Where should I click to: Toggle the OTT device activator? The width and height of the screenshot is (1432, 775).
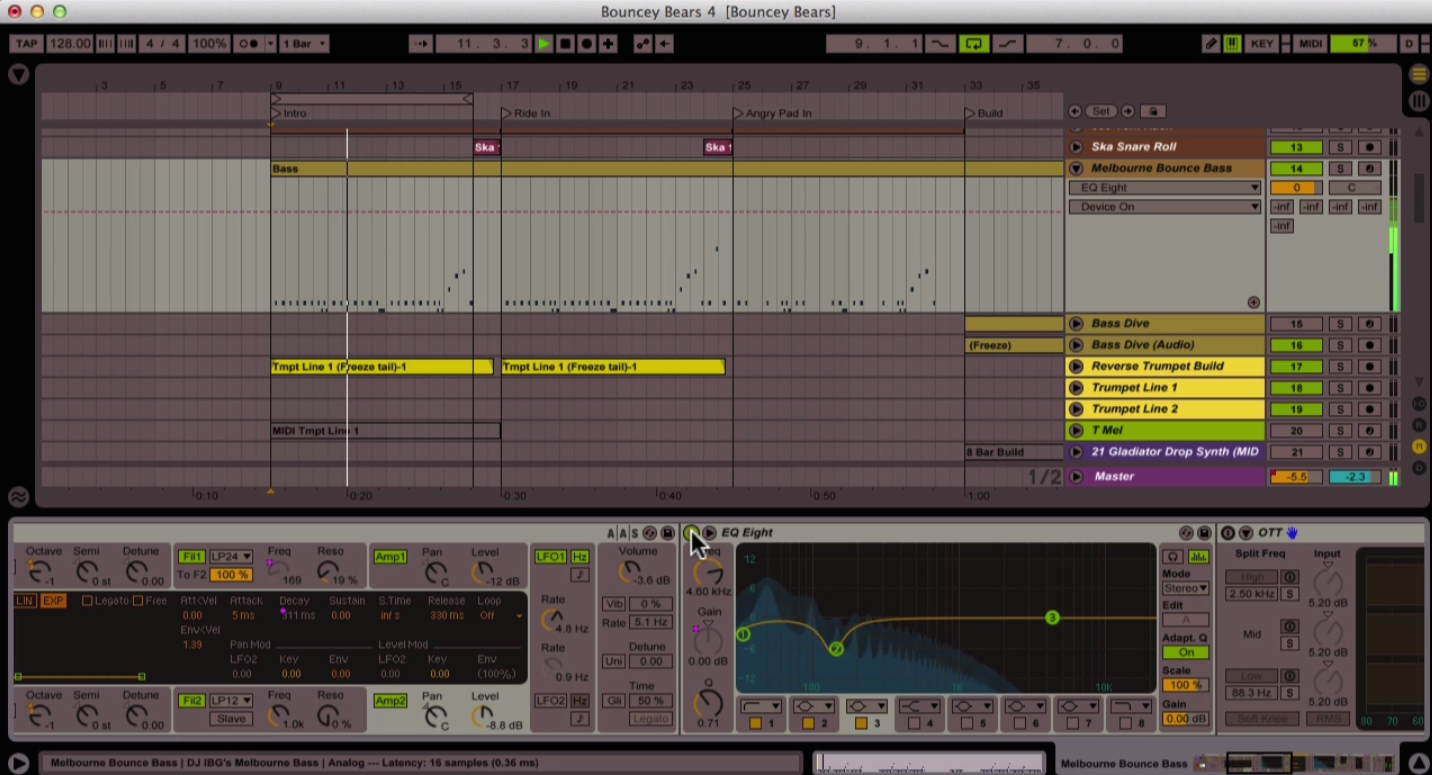point(1228,533)
